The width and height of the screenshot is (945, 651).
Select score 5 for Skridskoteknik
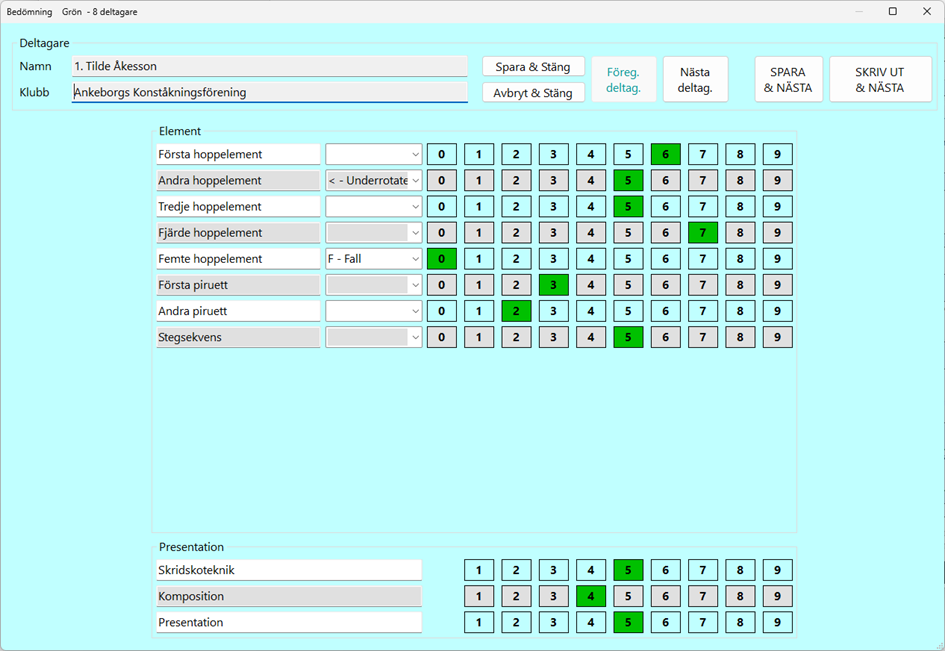[x=628, y=570]
